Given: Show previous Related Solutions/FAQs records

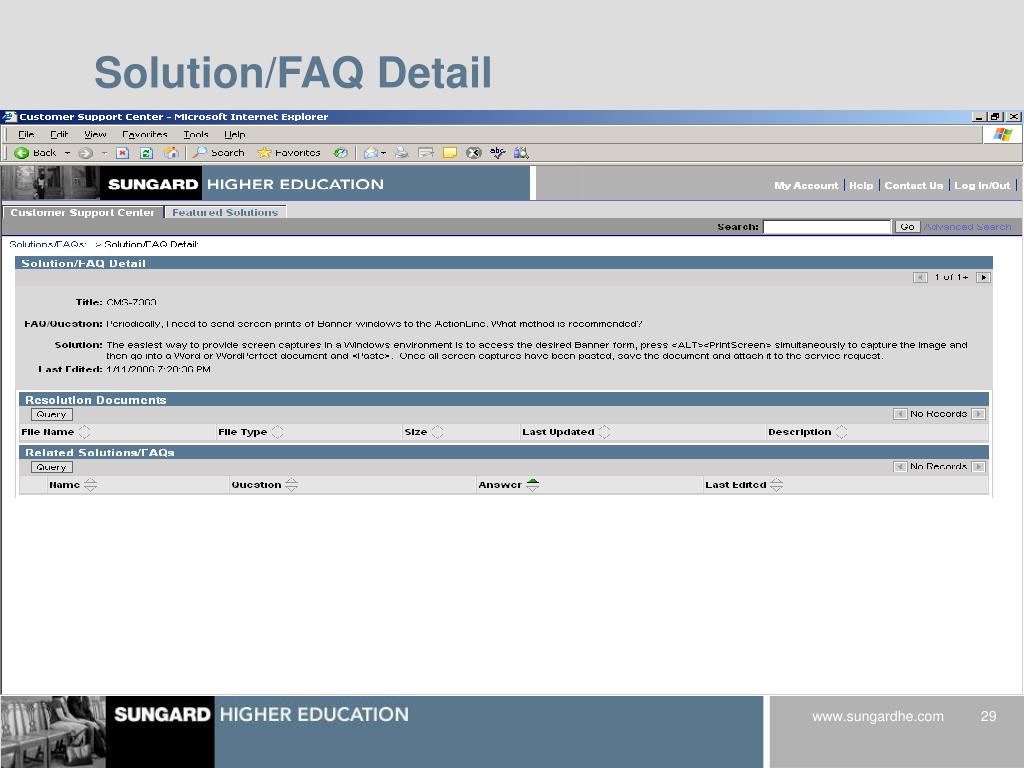Looking at the screenshot, I should point(900,467).
